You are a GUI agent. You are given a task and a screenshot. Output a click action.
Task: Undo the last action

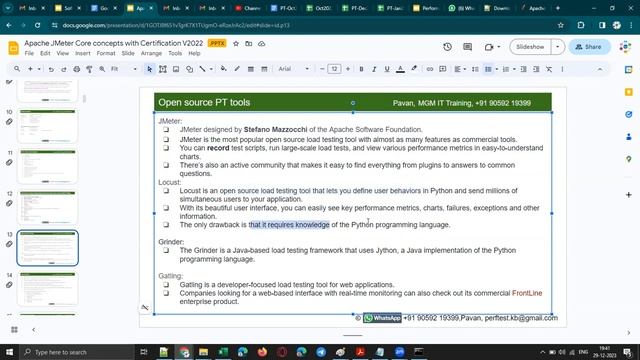point(51,69)
